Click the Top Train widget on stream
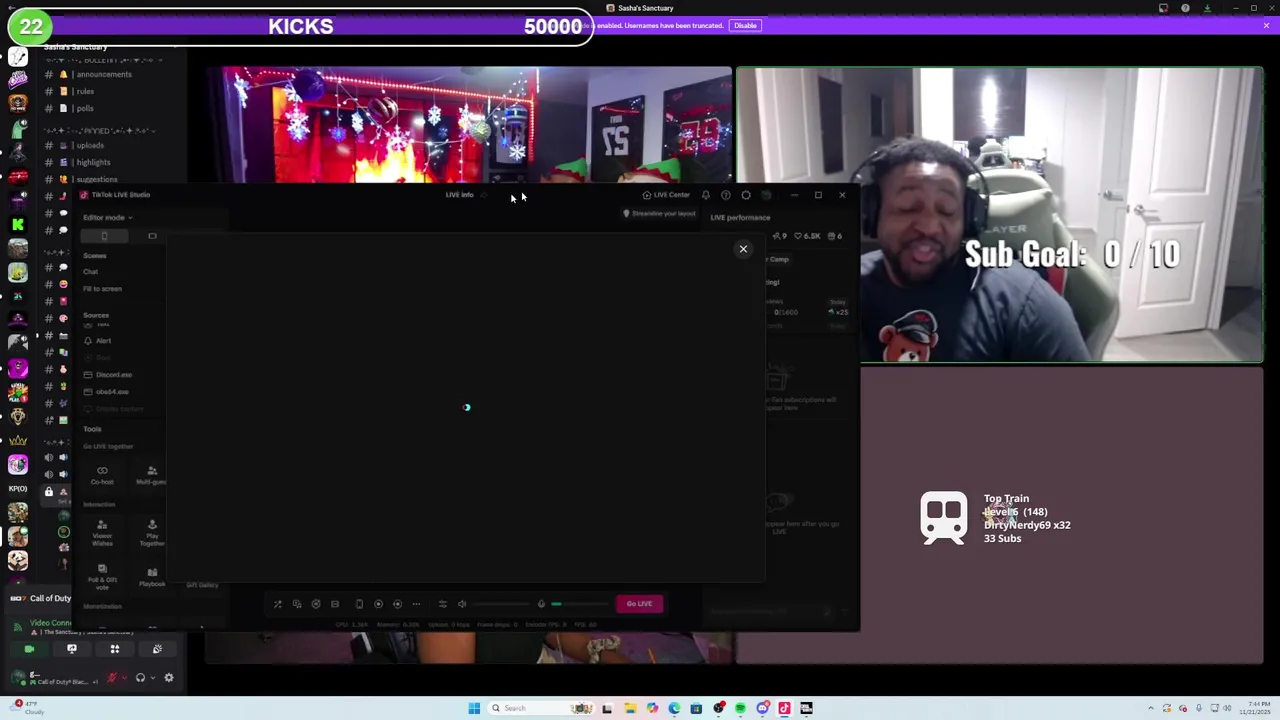Screen dimensions: 1280x720 (x=996, y=518)
